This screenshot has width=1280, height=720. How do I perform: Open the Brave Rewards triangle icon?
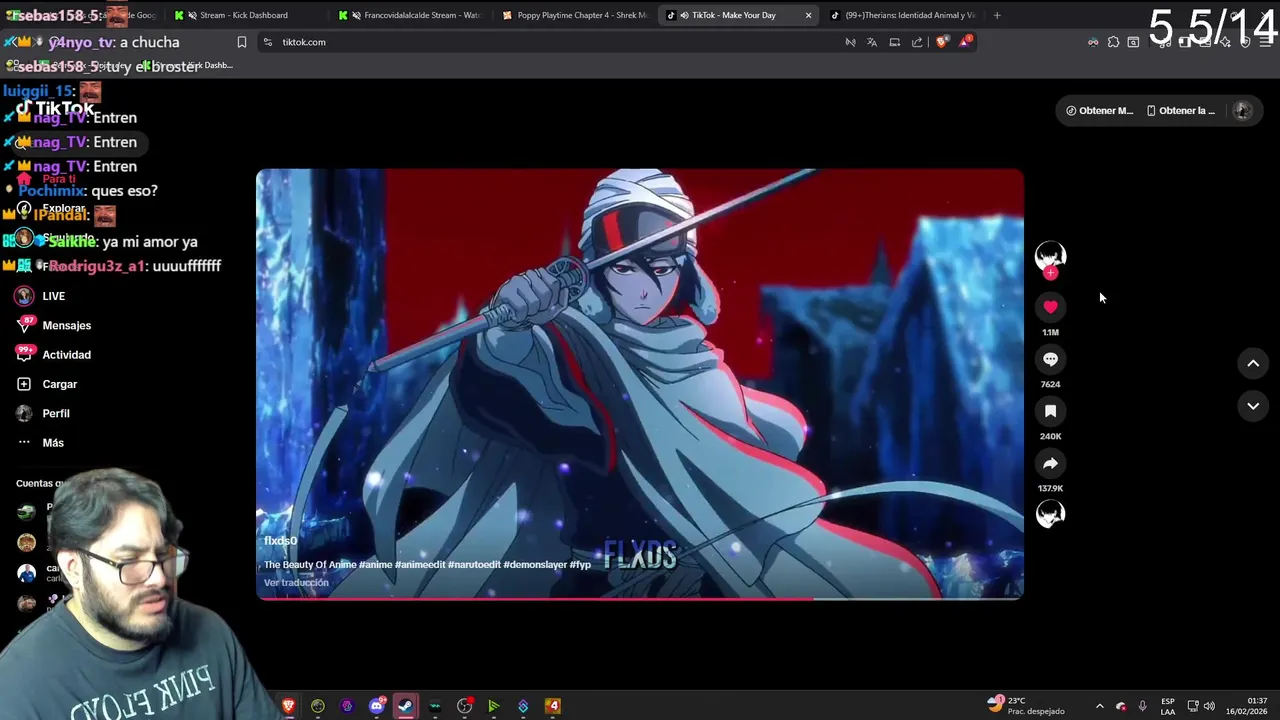point(965,42)
